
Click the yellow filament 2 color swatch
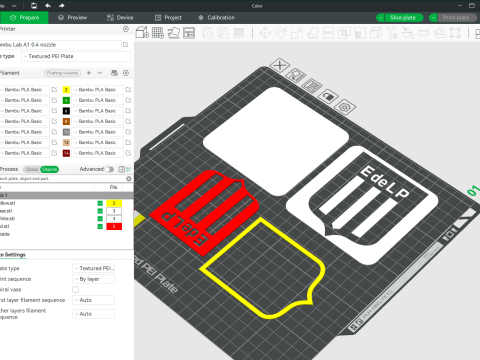(66, 90)
